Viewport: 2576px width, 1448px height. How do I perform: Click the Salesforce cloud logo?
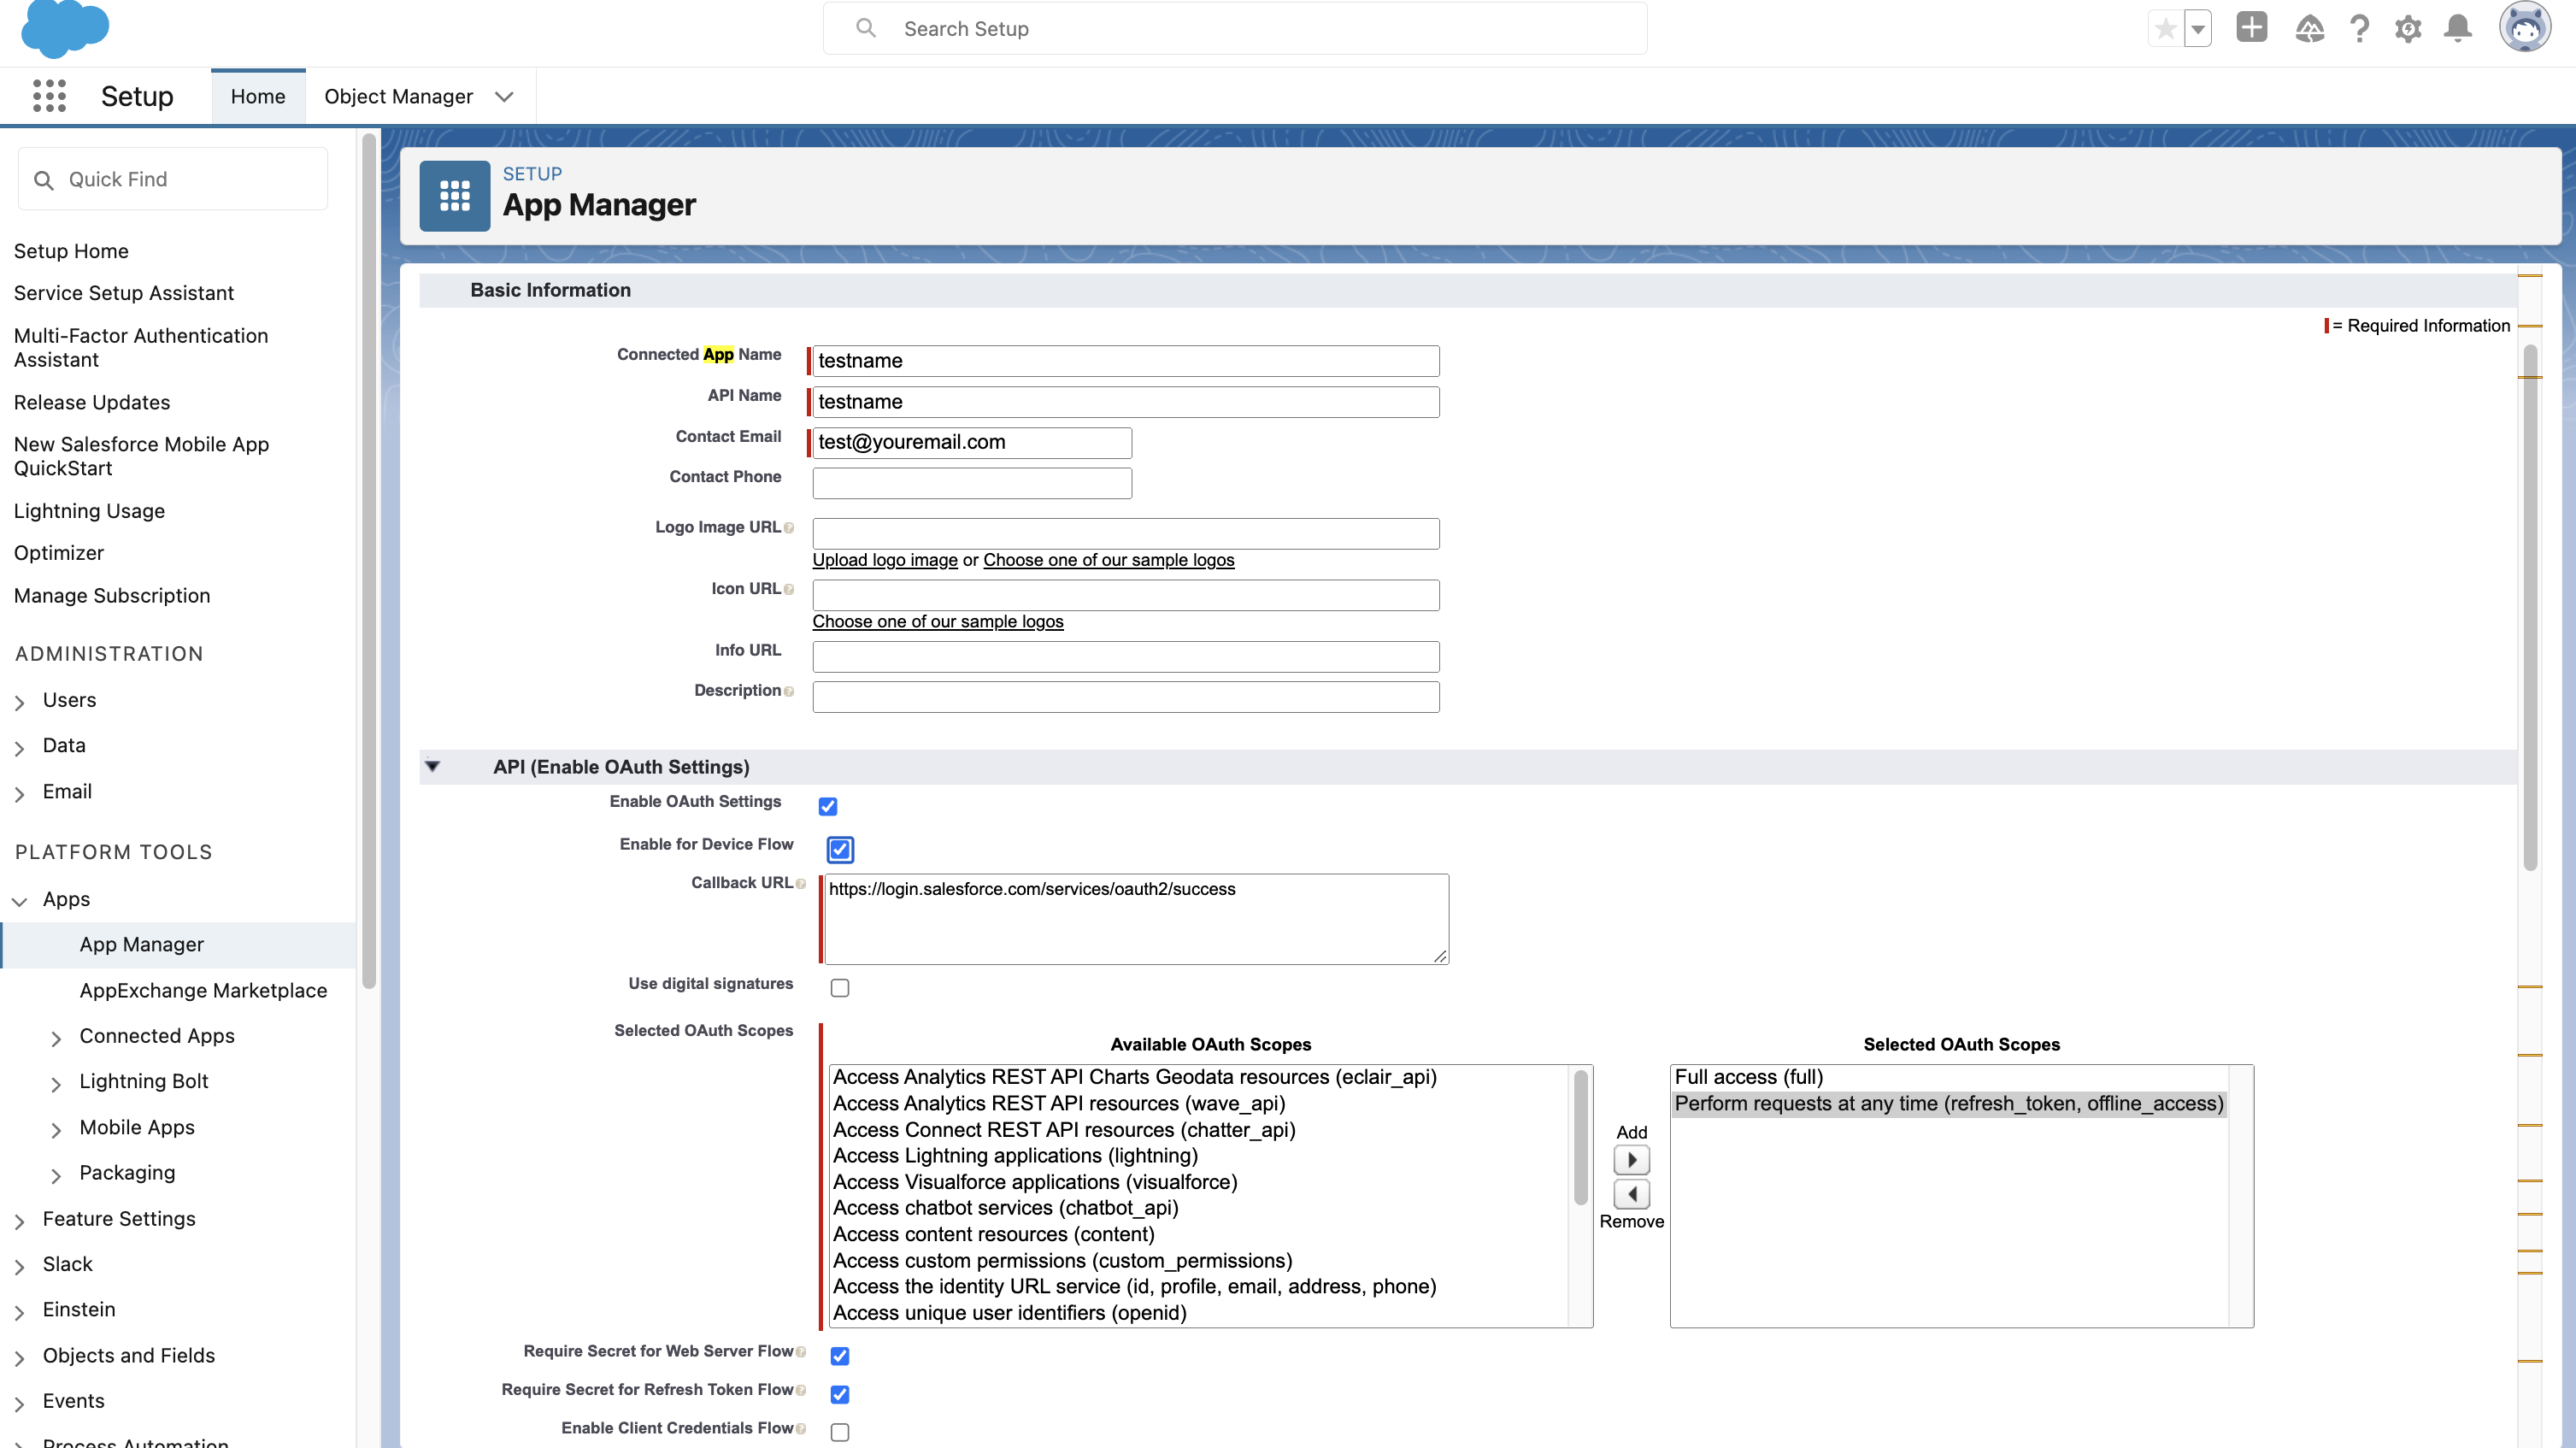(x=65, y=28)
